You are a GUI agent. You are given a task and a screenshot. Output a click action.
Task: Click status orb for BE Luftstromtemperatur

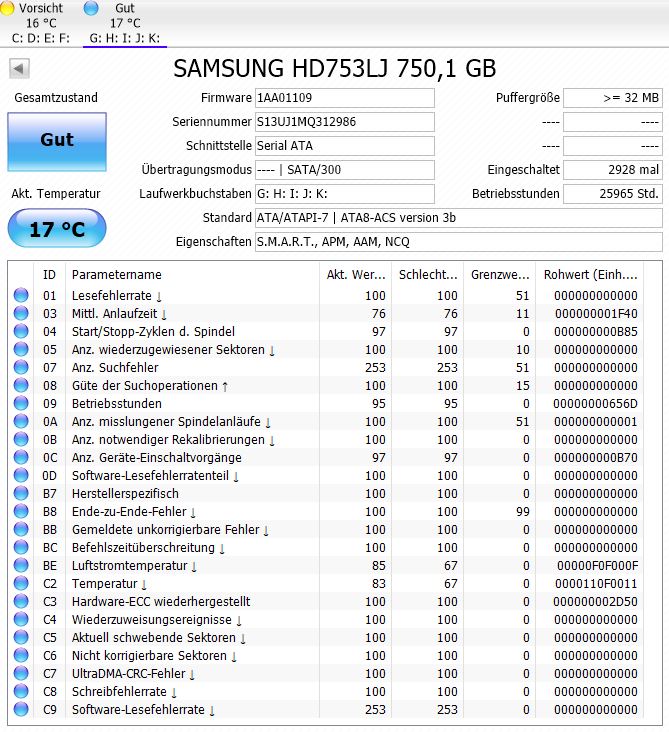point(21,565)
